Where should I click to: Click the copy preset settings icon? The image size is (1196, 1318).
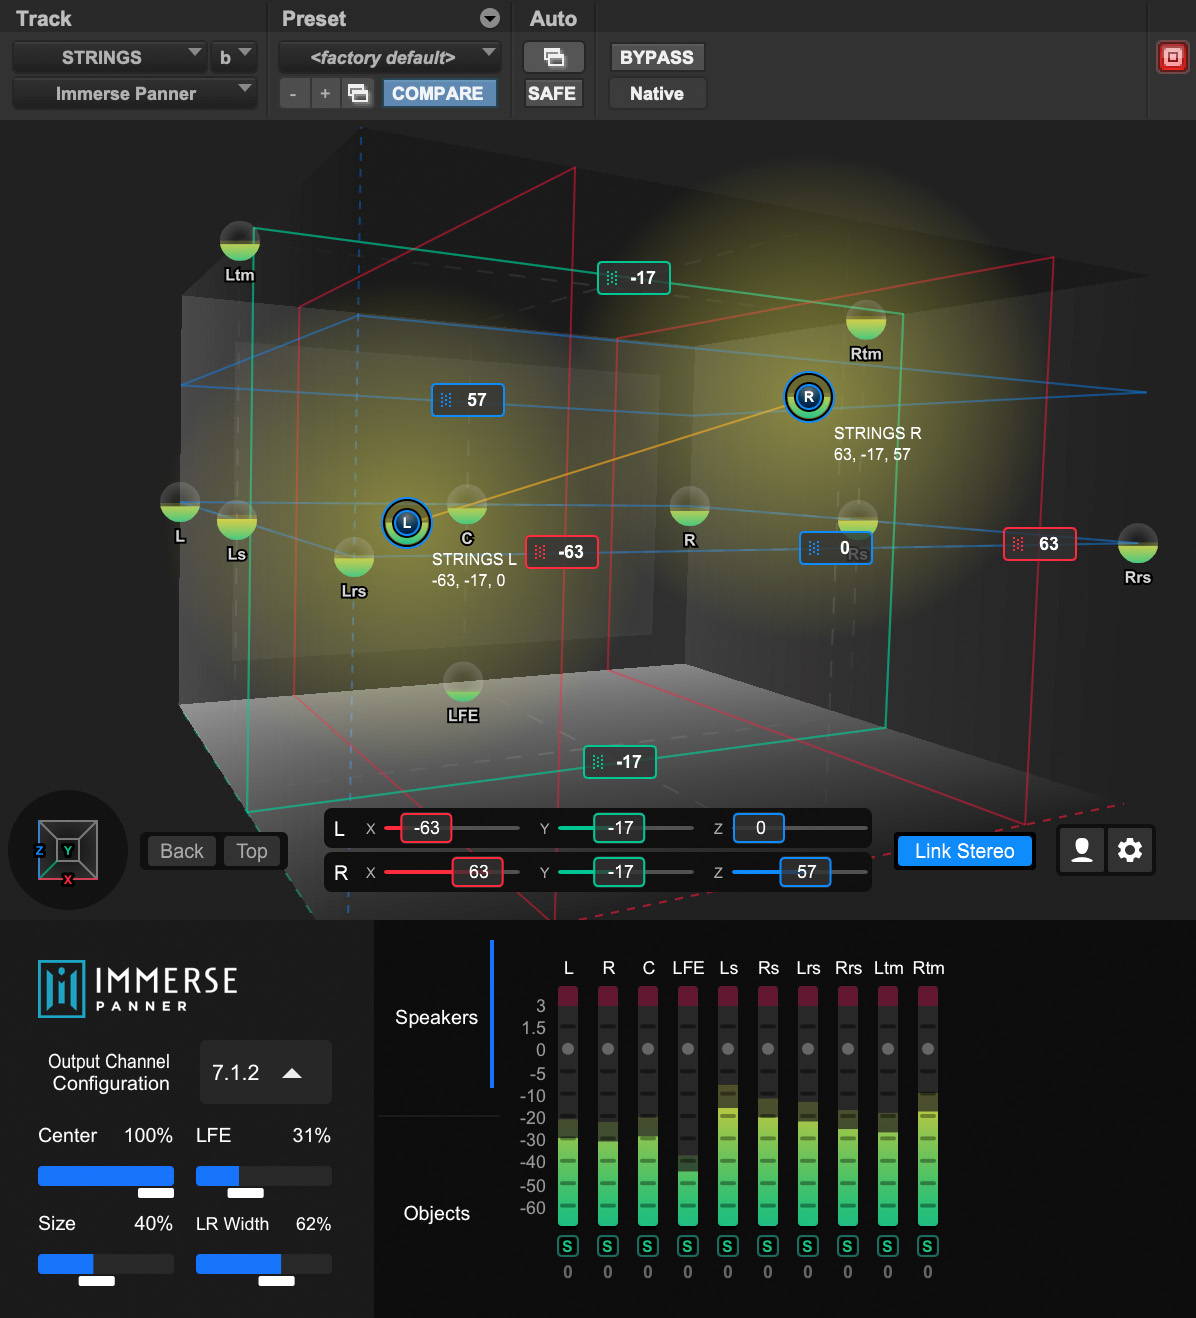(x=357, y=93)
